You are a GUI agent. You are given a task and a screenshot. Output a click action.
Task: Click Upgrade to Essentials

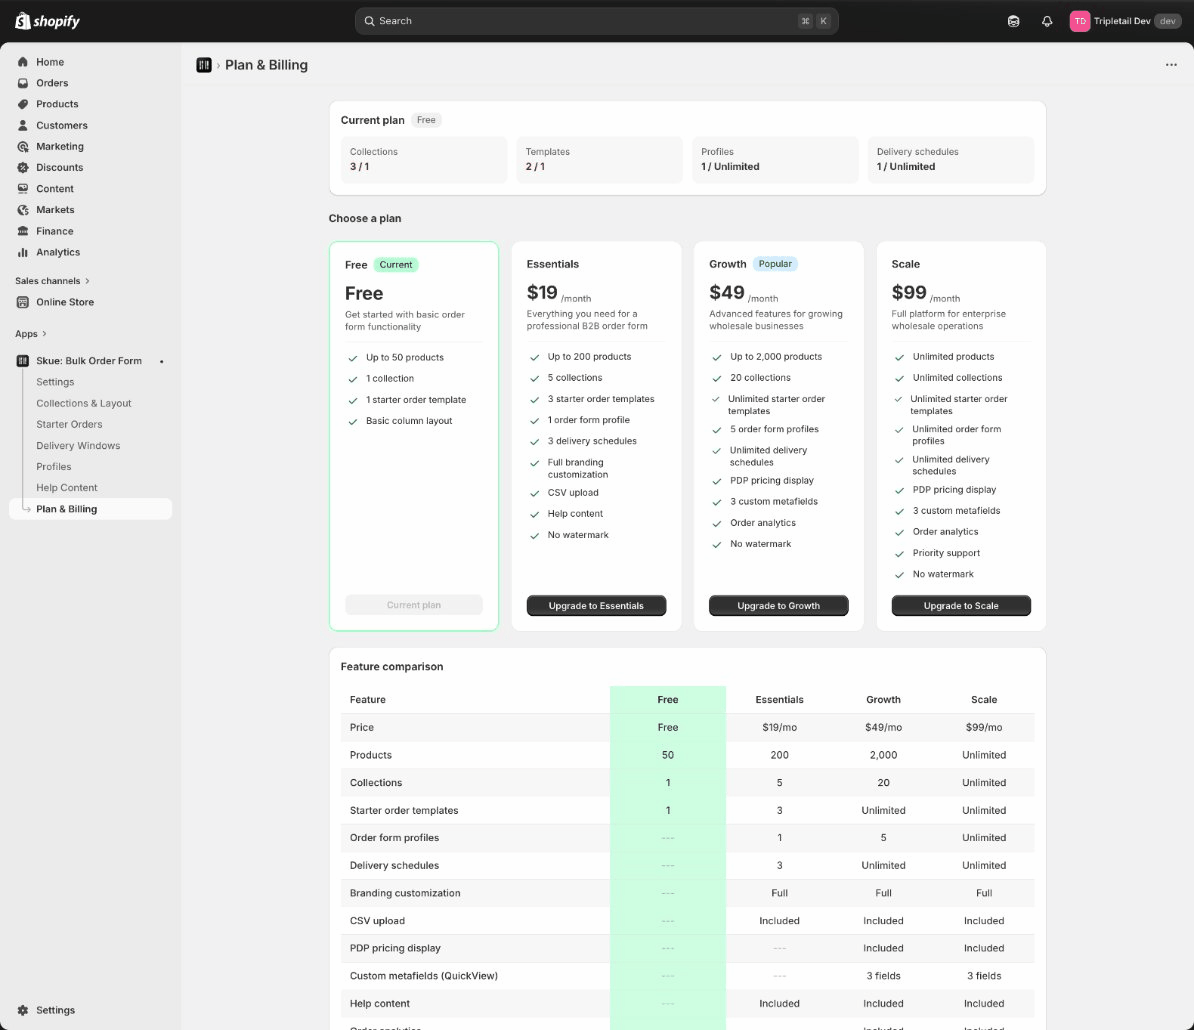[596, 605]
